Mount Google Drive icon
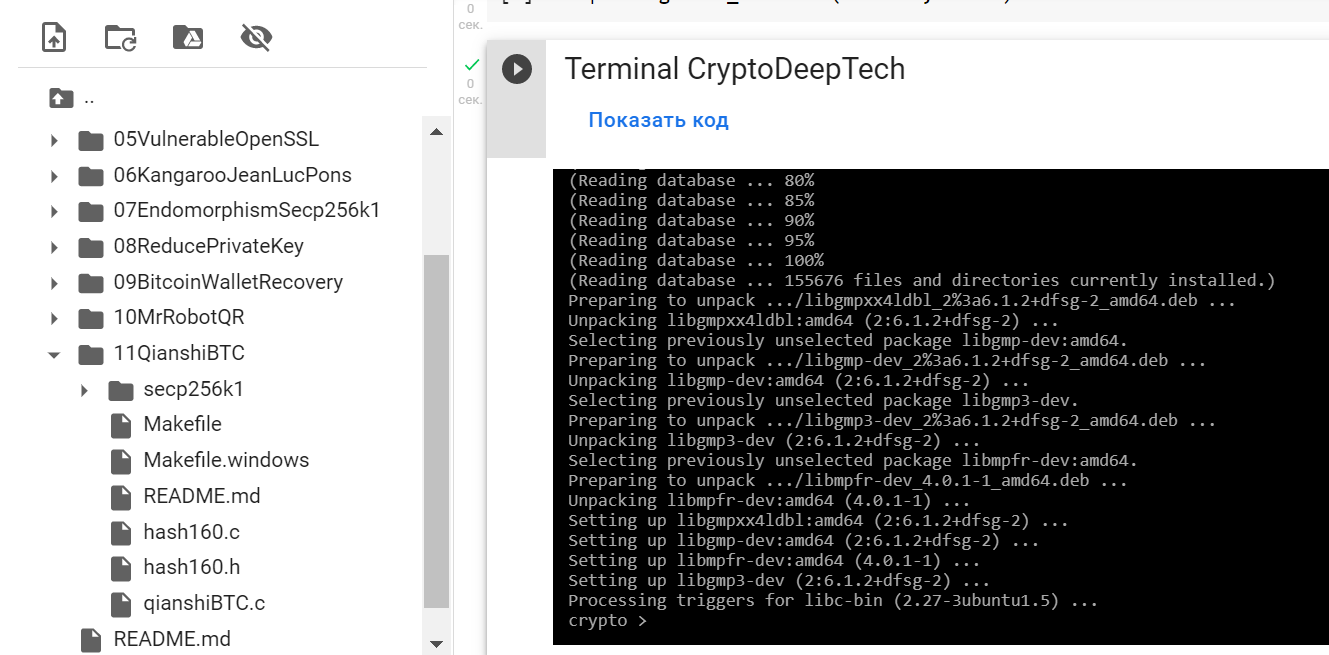Viewport: 1329px width, 655px height. click(188, 38)
